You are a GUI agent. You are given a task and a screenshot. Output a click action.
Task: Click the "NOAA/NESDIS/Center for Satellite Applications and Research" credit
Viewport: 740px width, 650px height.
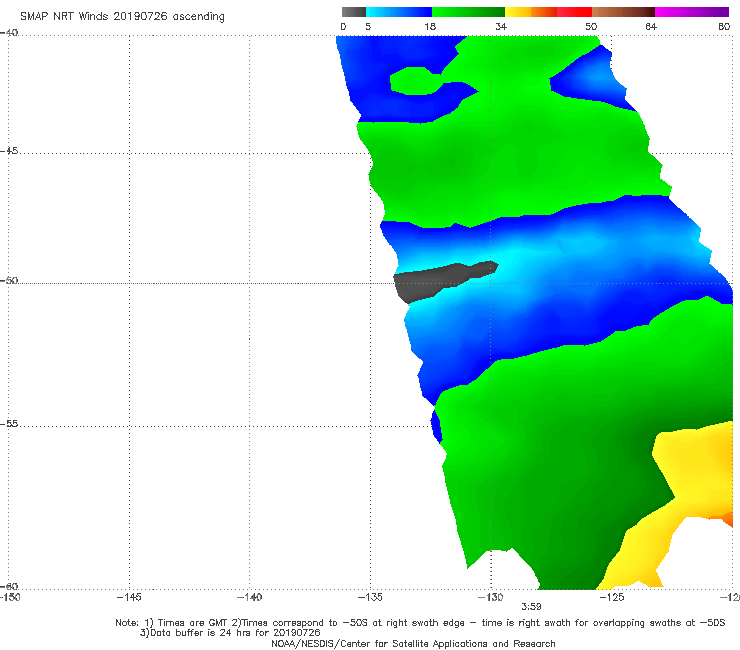(x=413, y=643)
